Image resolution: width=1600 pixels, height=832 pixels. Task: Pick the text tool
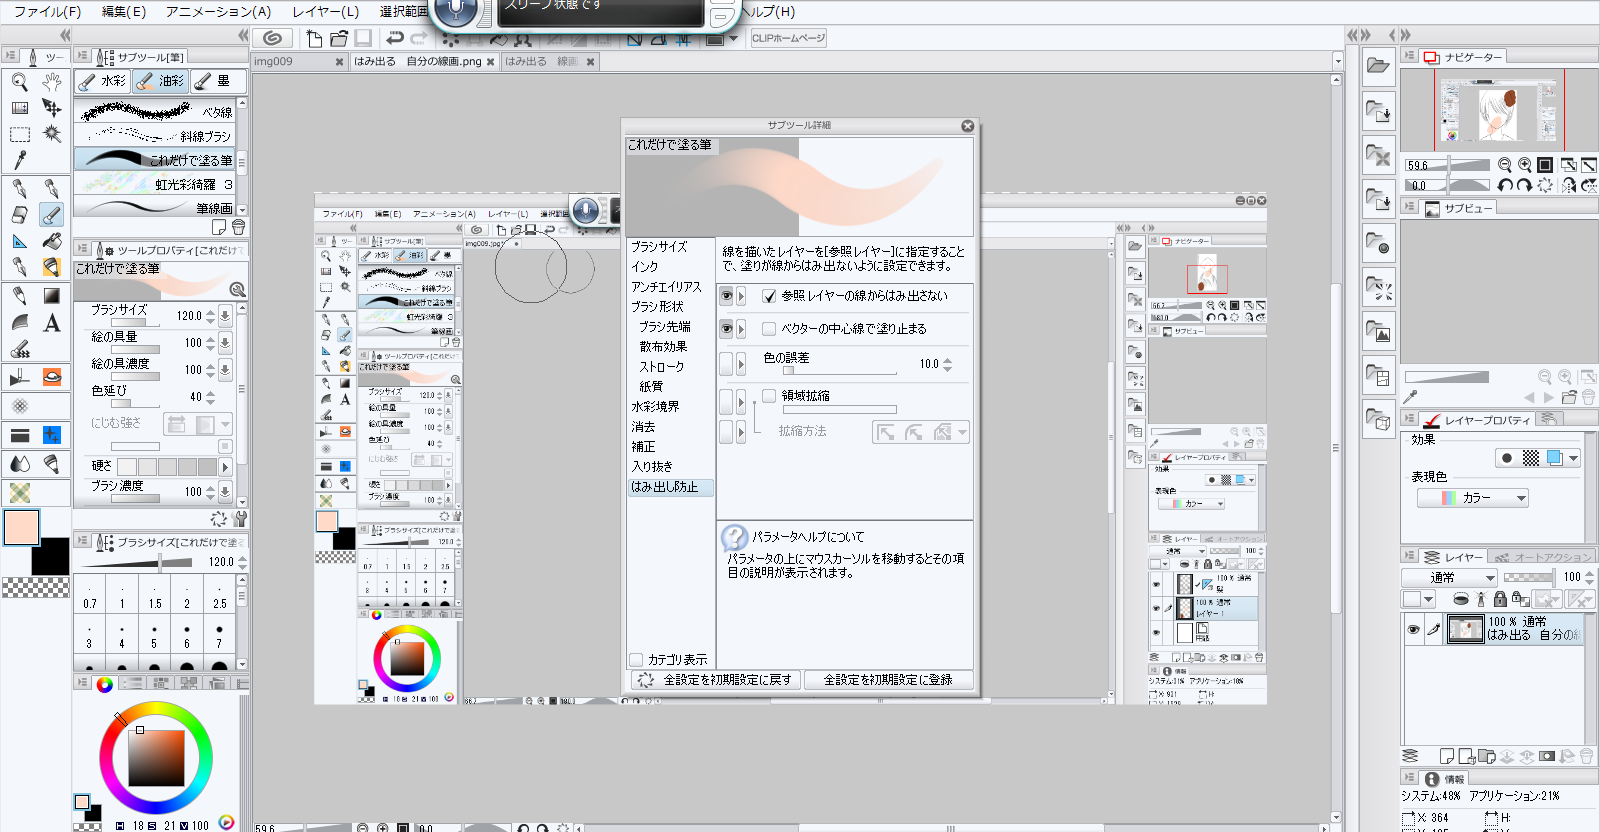(x=52, y=322)
